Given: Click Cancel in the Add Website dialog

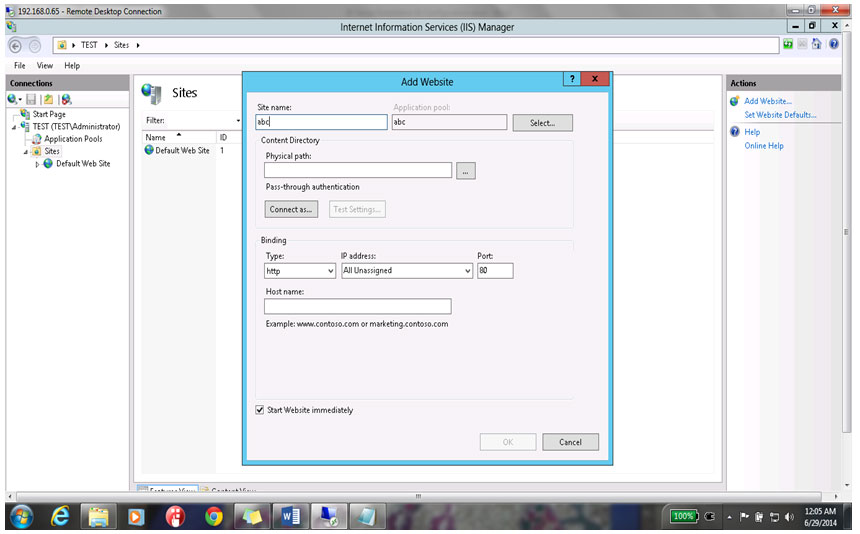Looking at the screenshot, I should (x=570, y=442).
